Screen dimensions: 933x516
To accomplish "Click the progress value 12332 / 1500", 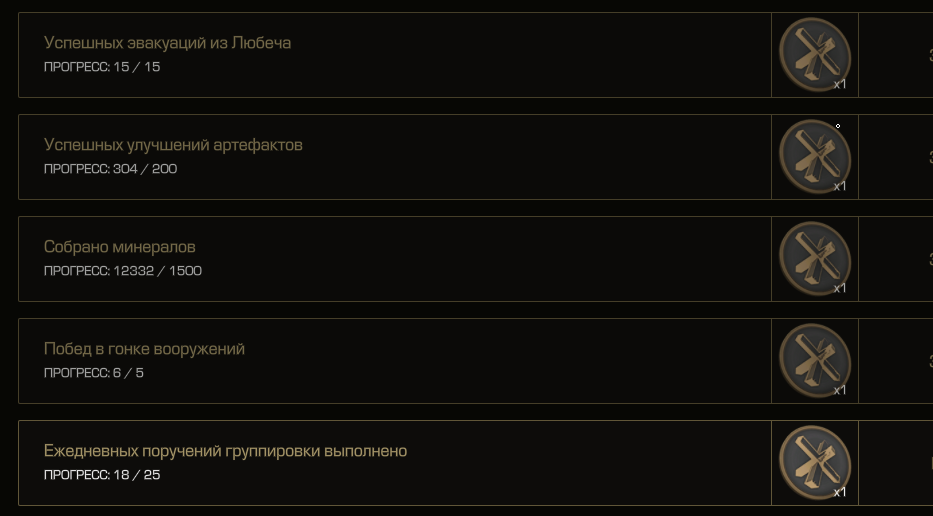I will pos(158,271).
